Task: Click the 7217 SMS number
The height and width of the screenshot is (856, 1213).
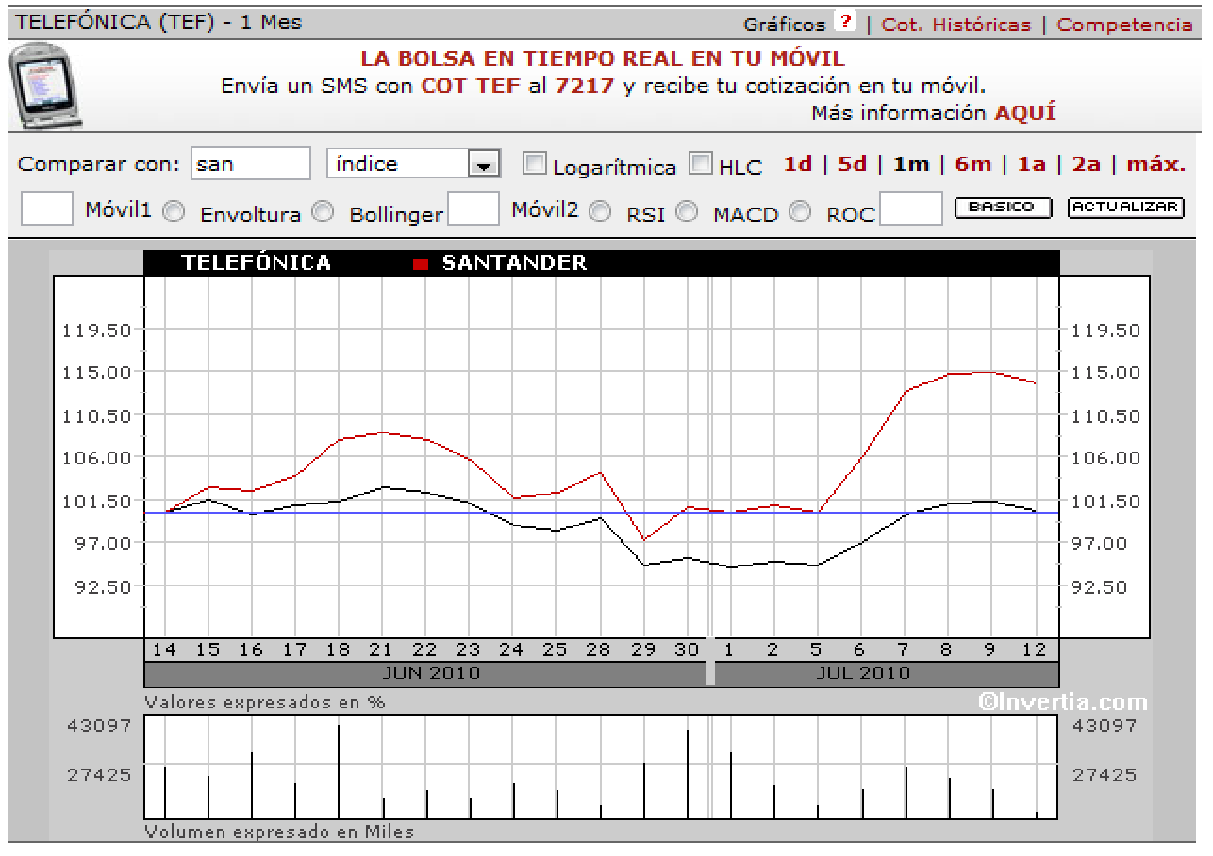Action: click(584, 86)
